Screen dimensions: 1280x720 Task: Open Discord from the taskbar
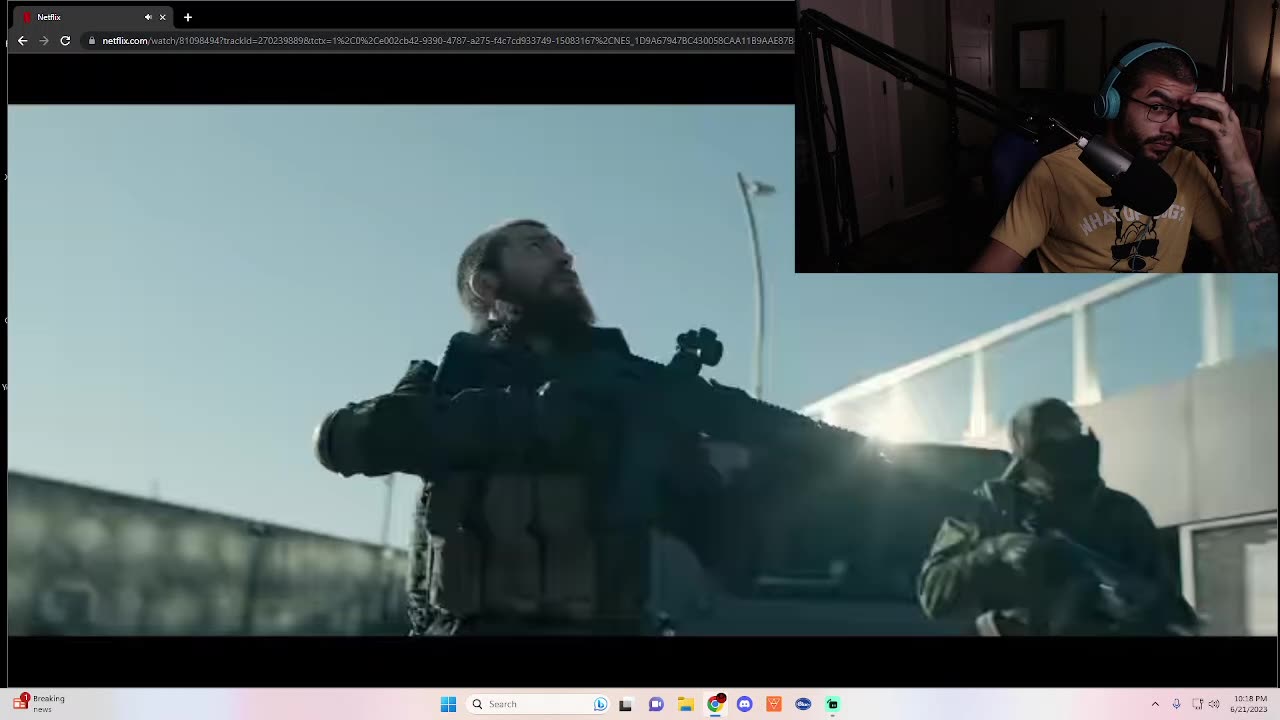(744, 704)
